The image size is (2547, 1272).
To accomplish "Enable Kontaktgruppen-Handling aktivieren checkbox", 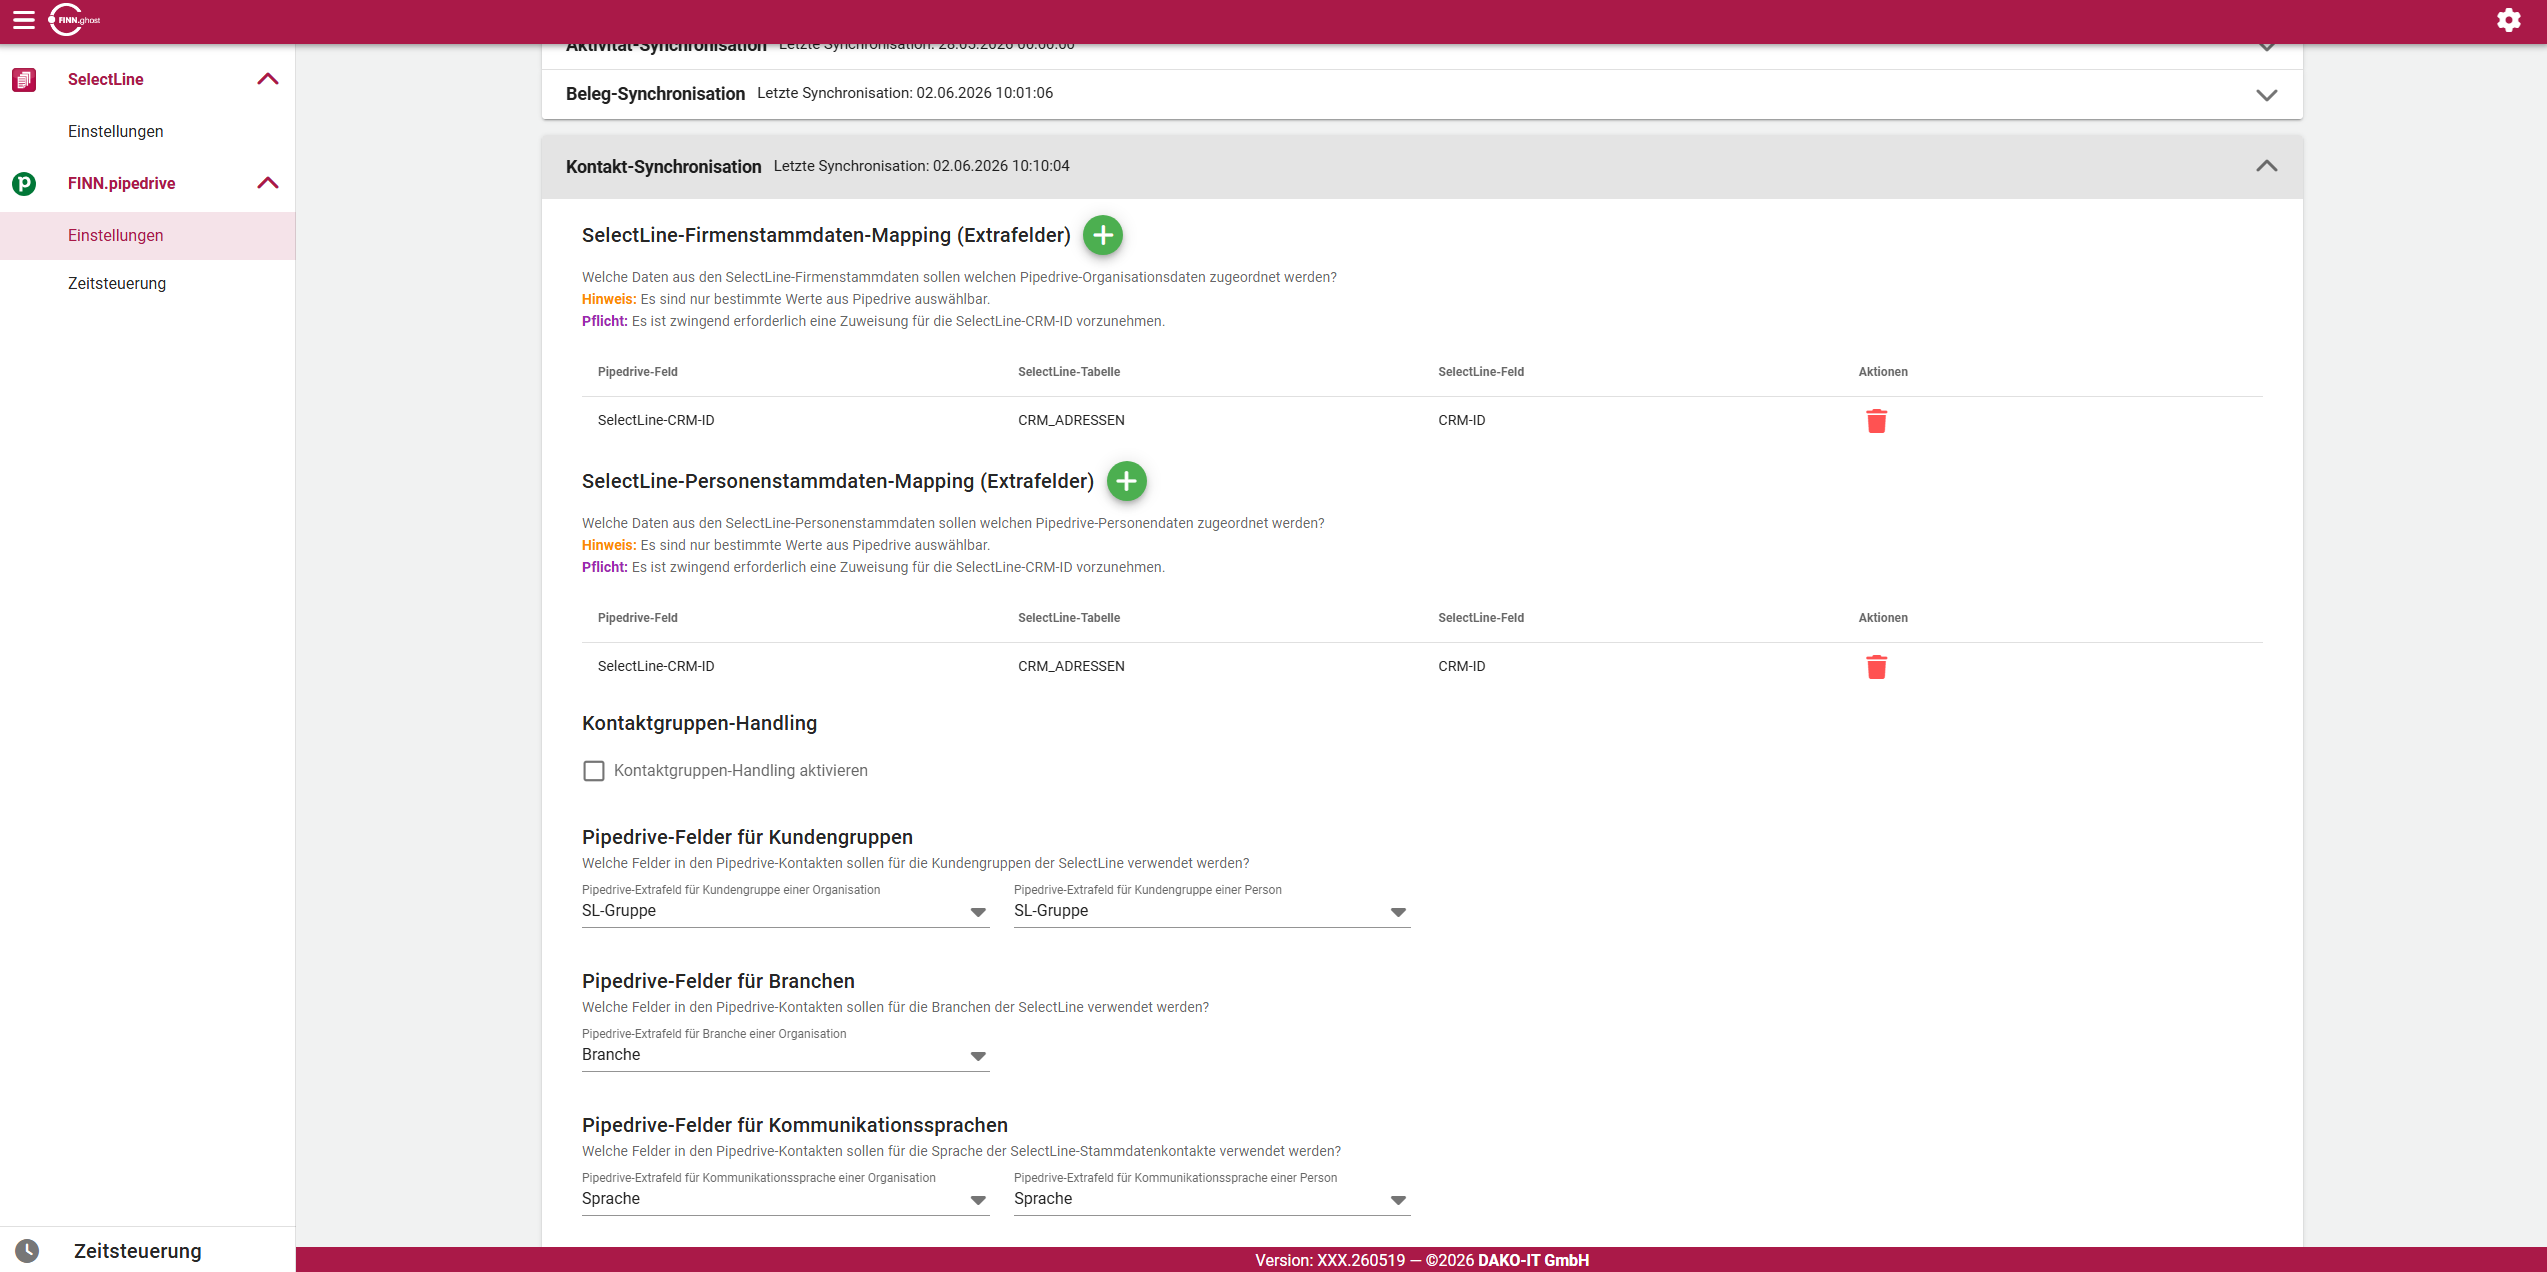I will click(594, 771).
